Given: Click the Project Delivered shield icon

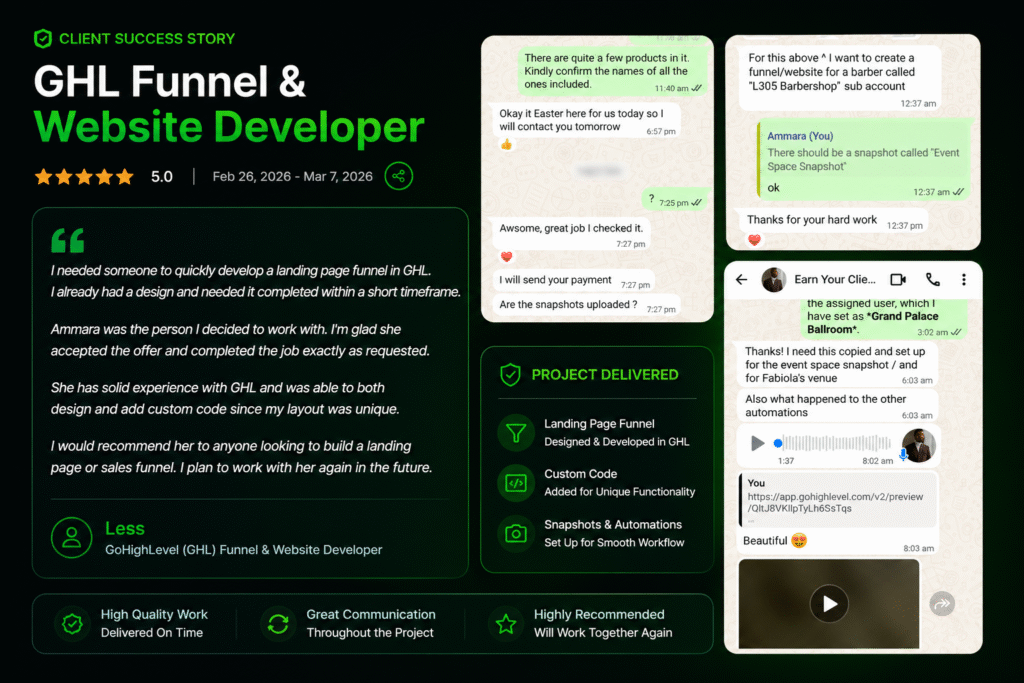Looking at the screenshot, I should (x=510, y=375).
